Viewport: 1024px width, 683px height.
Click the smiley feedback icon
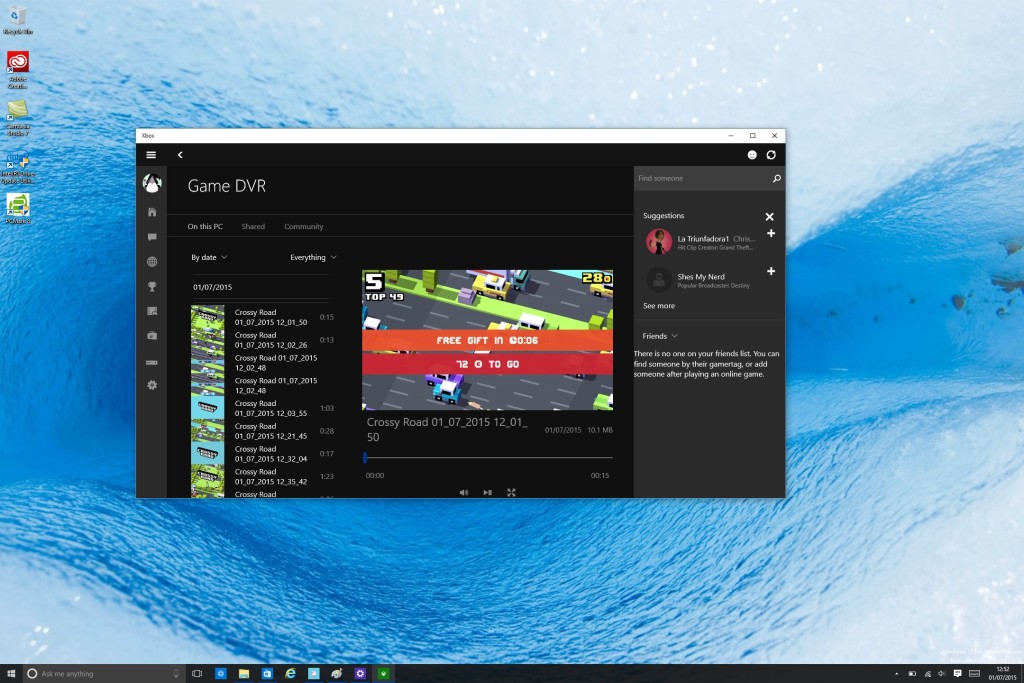pos(752,155)
